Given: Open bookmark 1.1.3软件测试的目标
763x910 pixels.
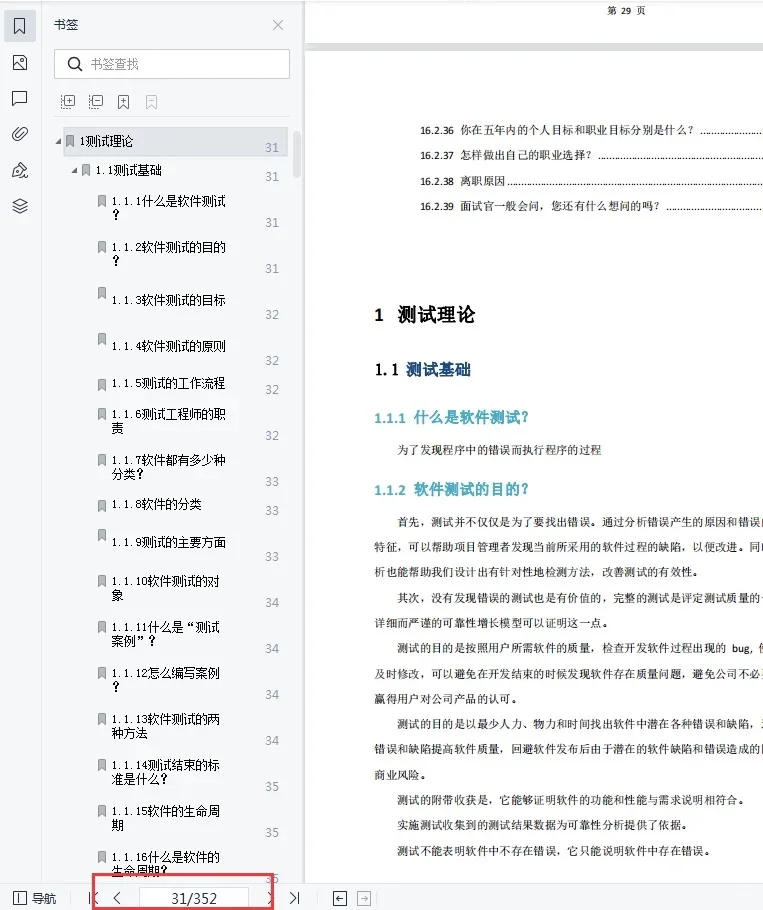Looking at the screenshot, I should coord(168,300).
